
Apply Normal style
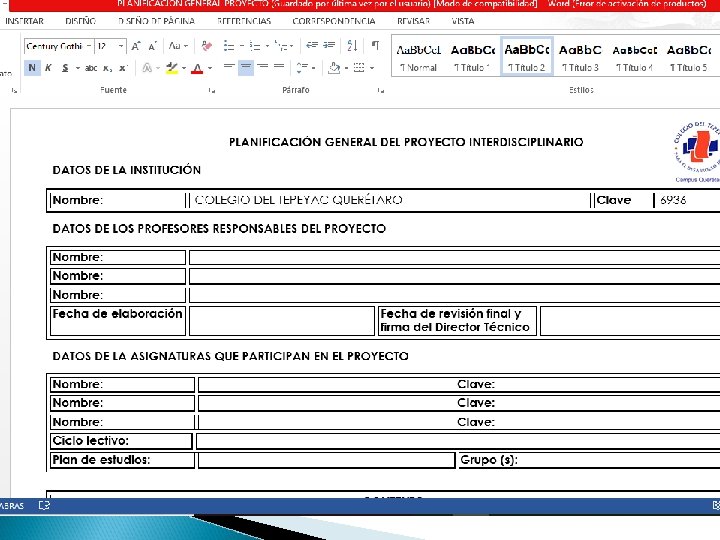pos(418,57)
